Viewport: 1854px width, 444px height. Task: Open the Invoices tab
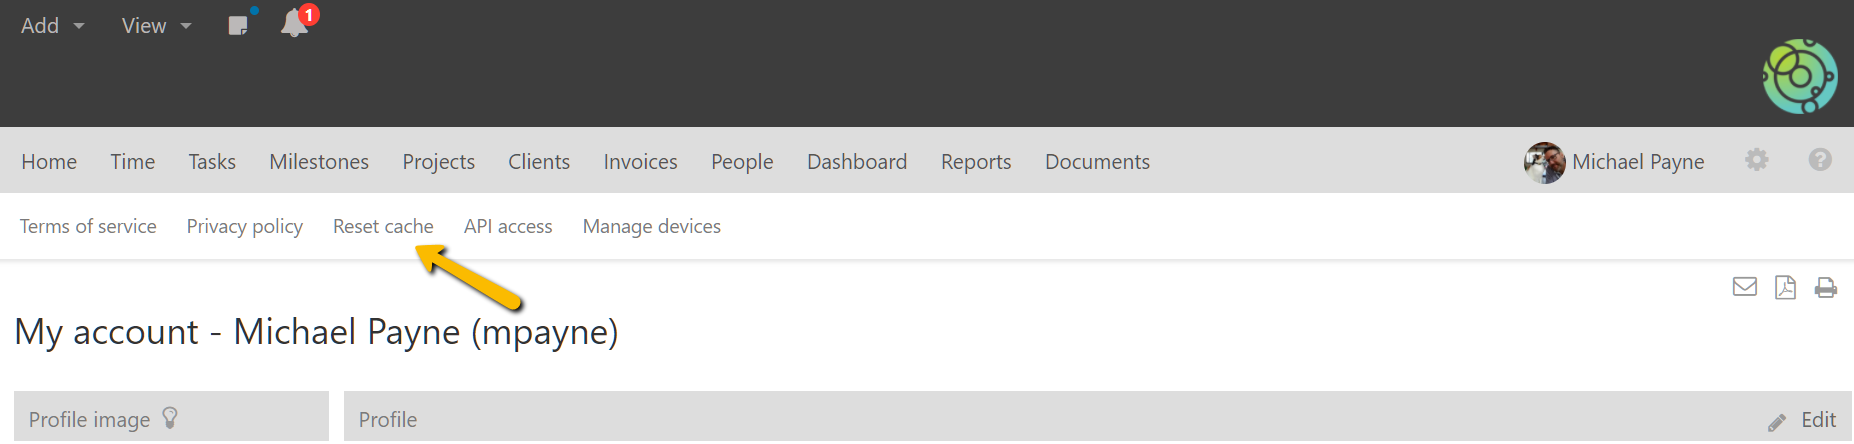click(x=640, y=162)
